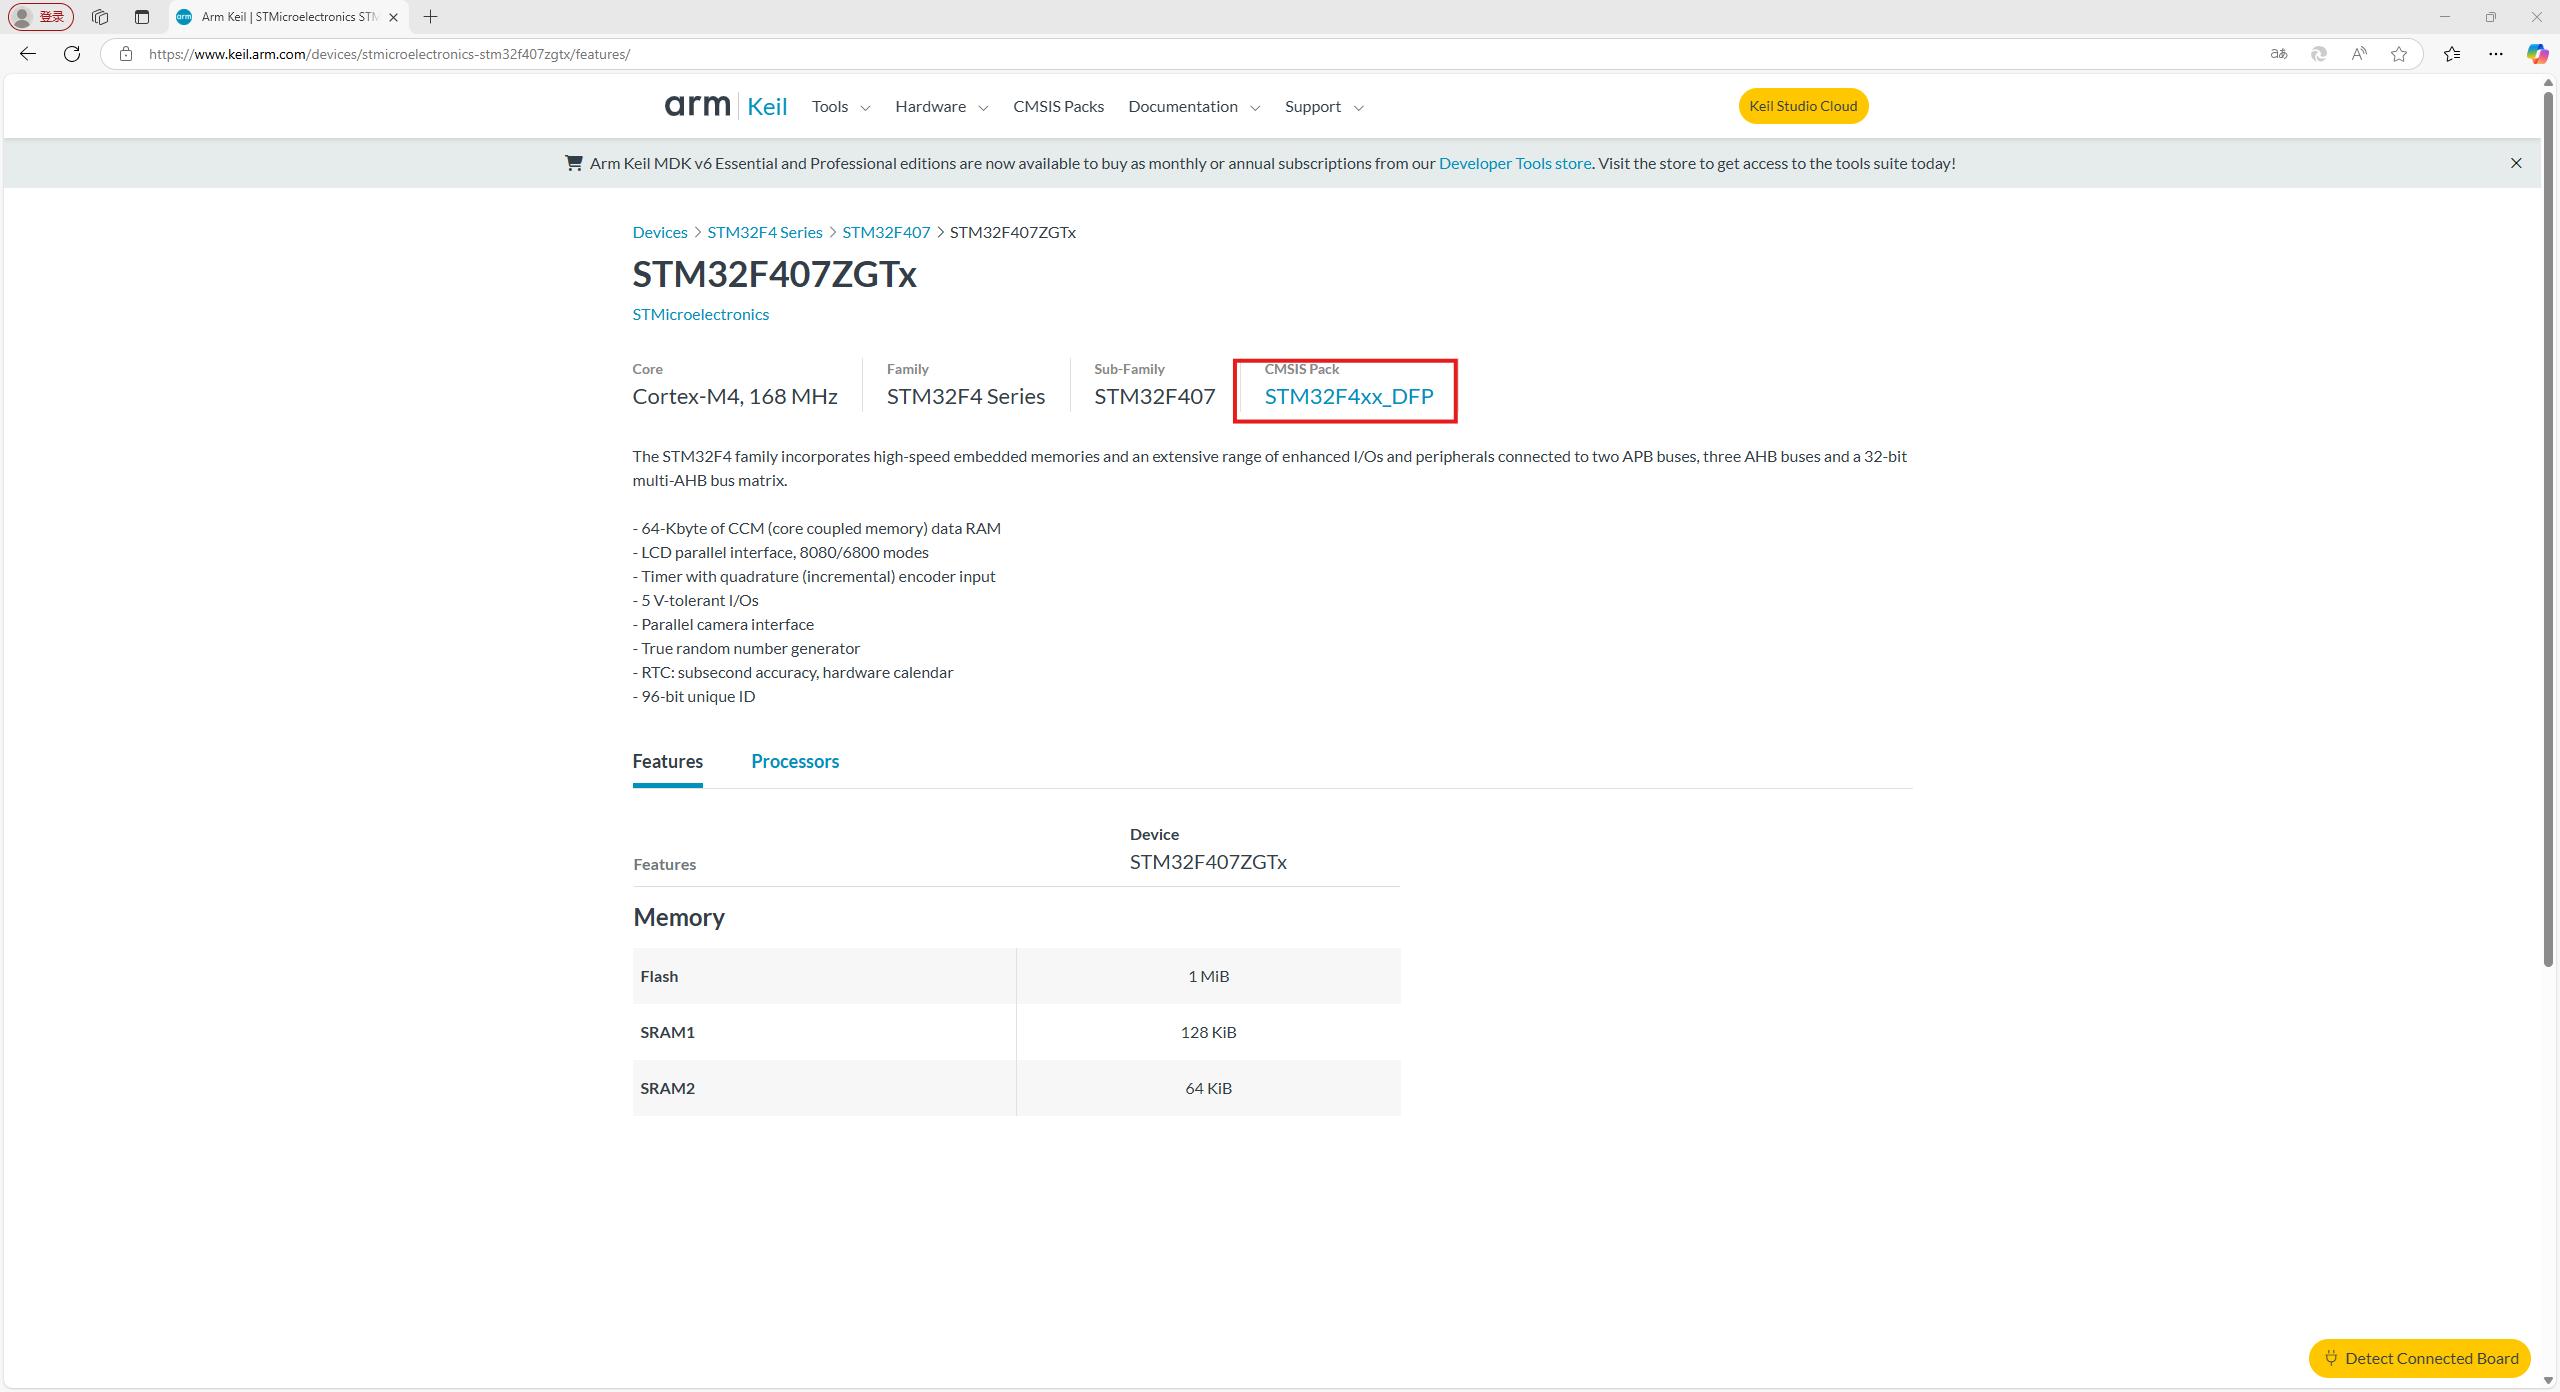The width and height of the screenshot is (2560, 1392).
Task: Click the STM32F407ZGTx page title
Action: pyautogui.click(x=775, y=274)
